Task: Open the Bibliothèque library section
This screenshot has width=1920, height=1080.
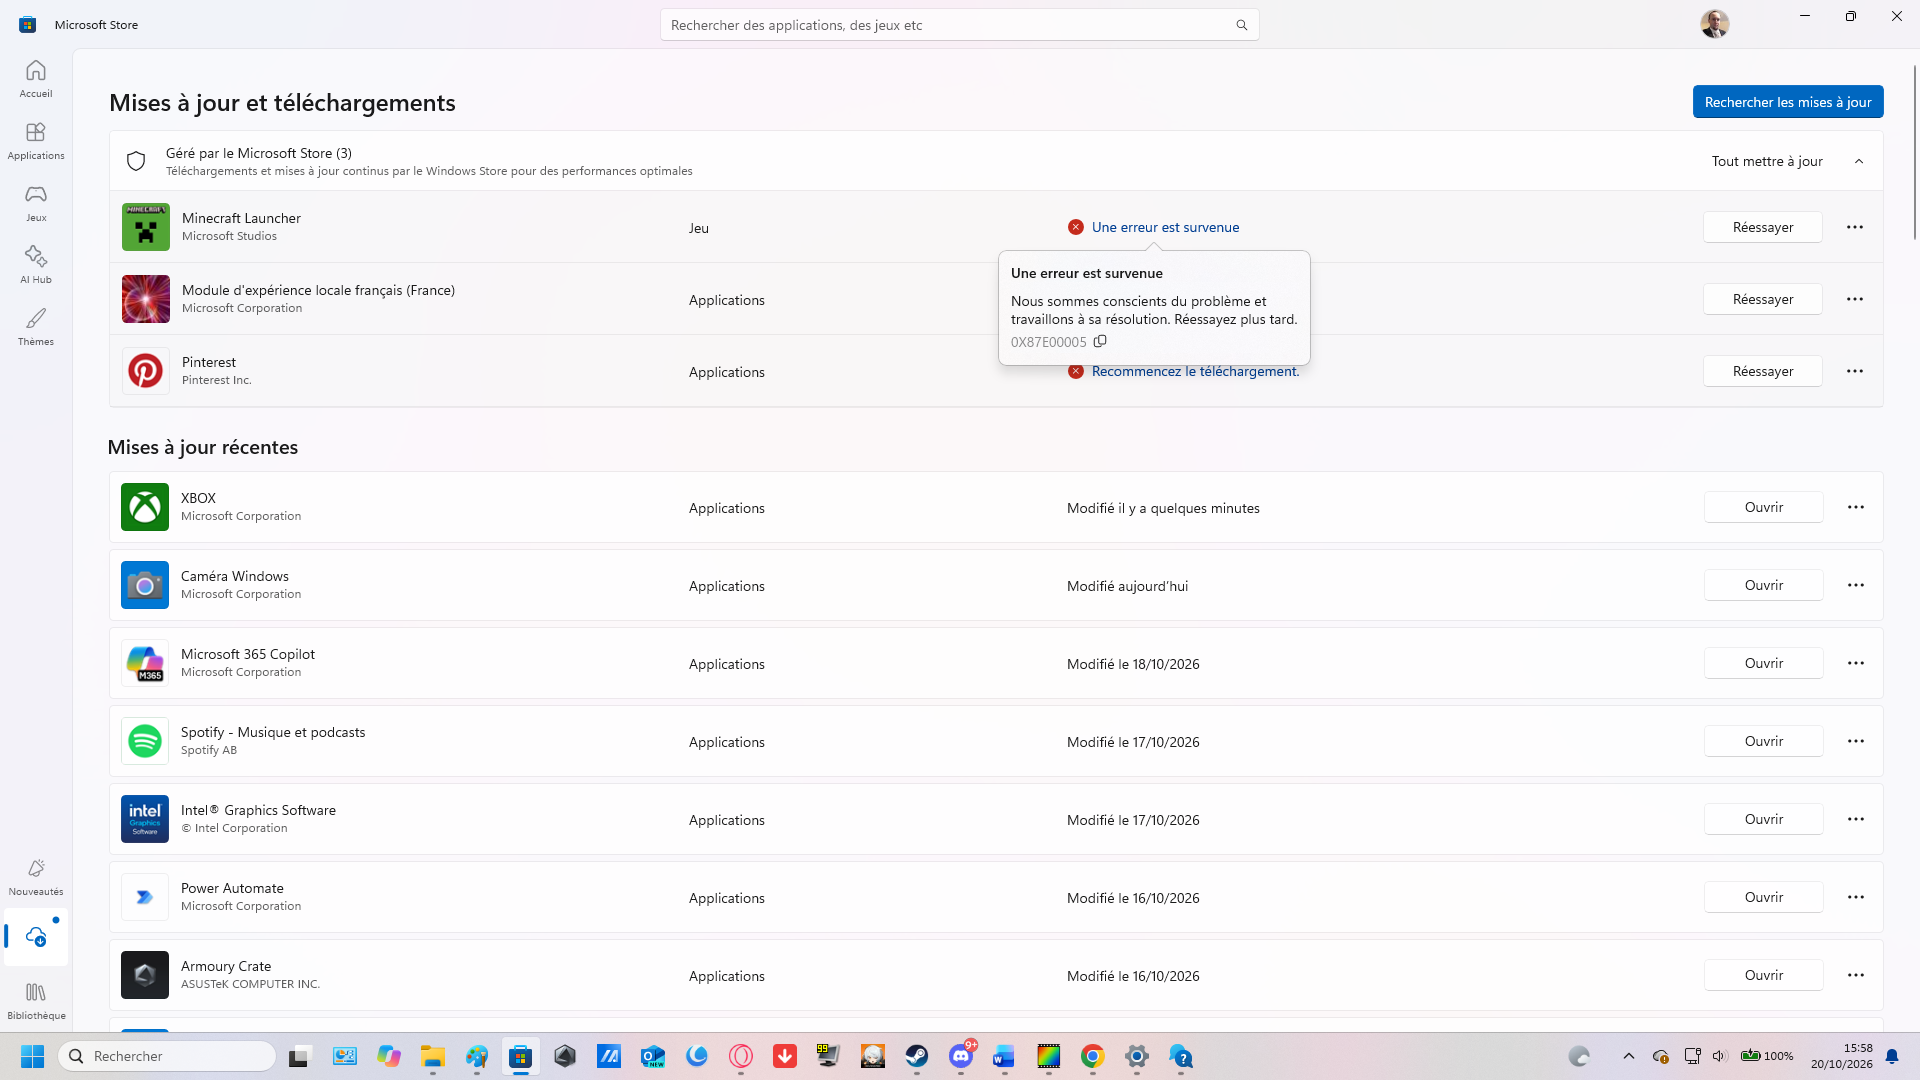Action: [36, 1001]
